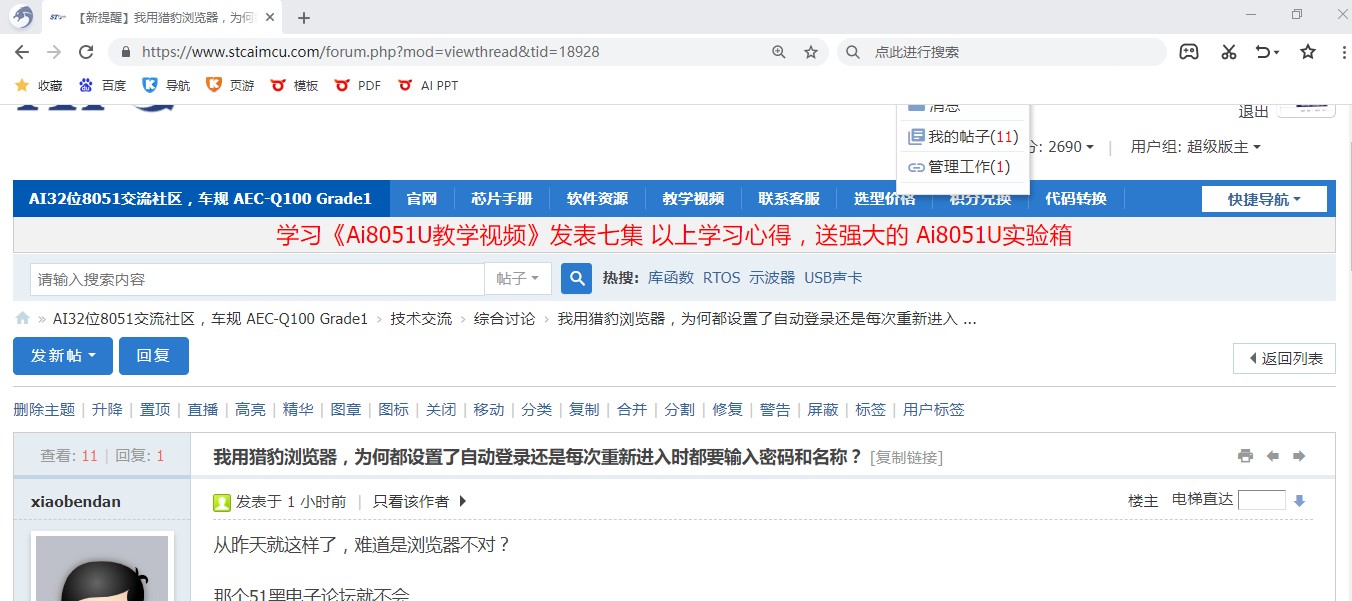
Task: Open the 综合讨论 breadcrumb link
Action: pyautogui.click(x=505, y=319)
